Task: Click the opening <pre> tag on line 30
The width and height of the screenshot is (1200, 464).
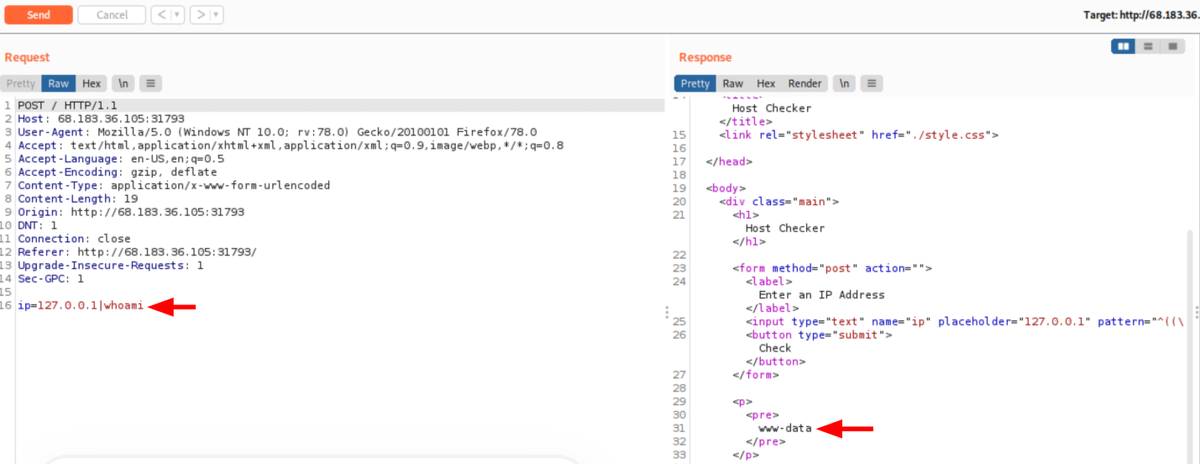Action: pyautogui.click(x=761, y=415)
